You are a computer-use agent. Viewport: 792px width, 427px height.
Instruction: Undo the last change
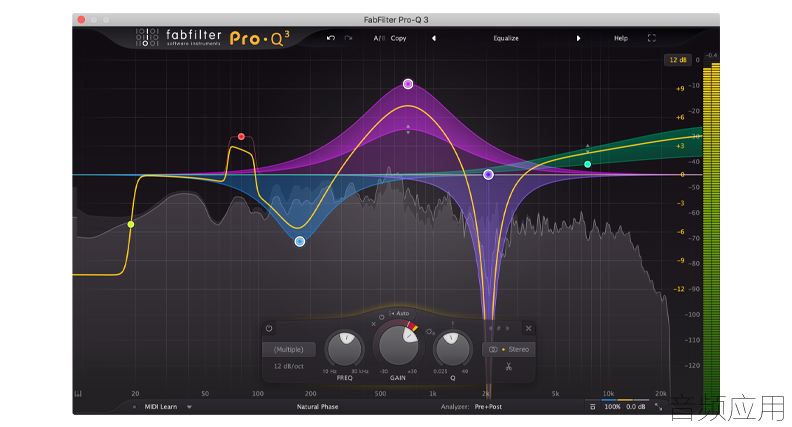[x=331, y=38]
